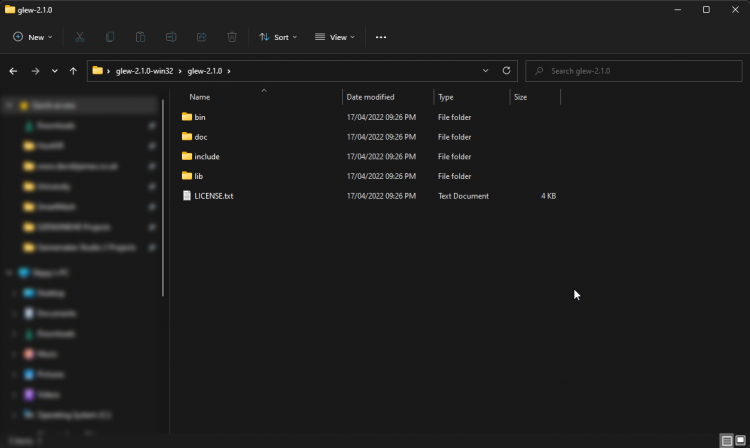Click the address bar folder icon

[x=98, y=71]
